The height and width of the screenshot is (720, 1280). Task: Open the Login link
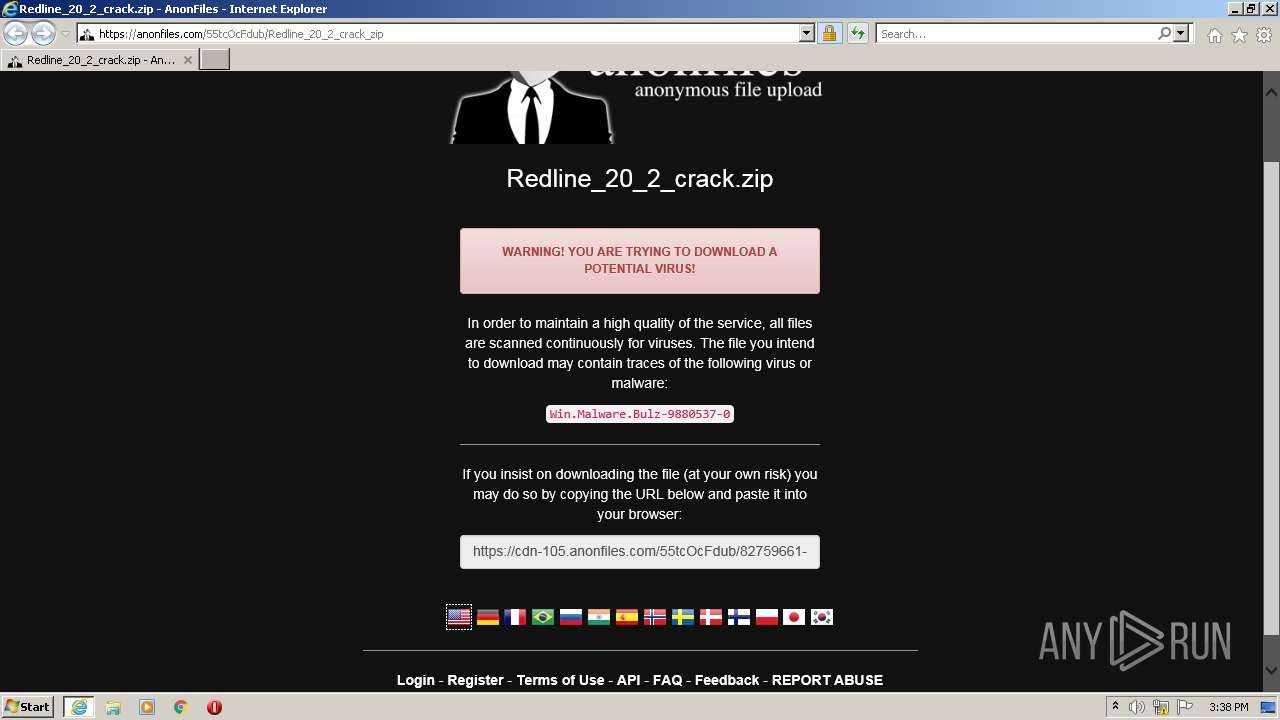(x=416, y=680)
